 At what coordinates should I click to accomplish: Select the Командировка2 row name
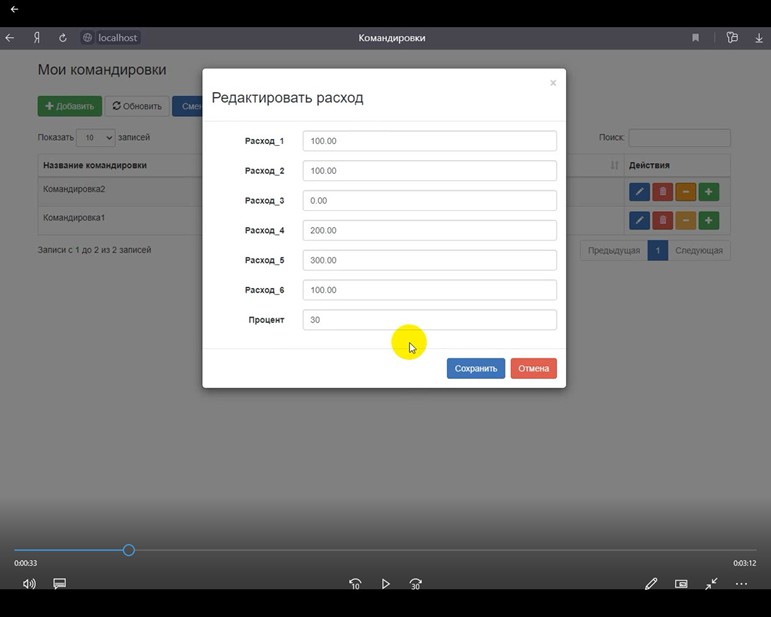(x=74, y=189)
